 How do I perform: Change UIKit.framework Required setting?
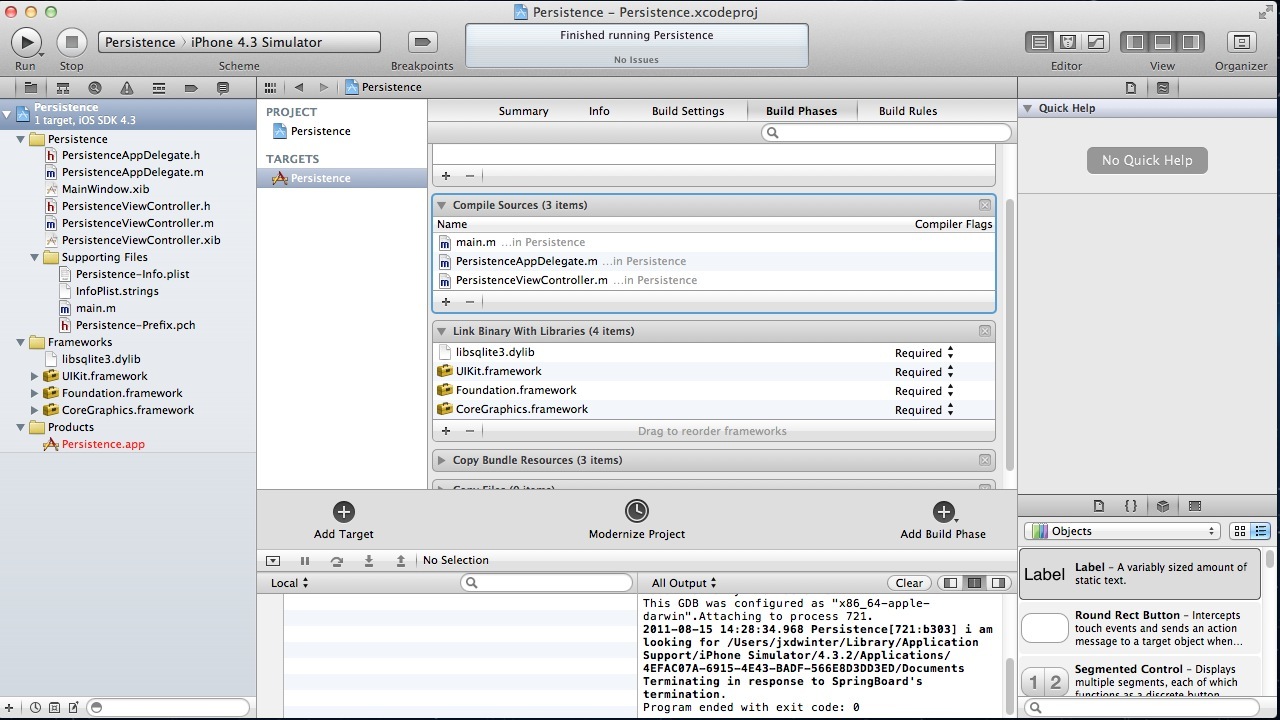924,372
